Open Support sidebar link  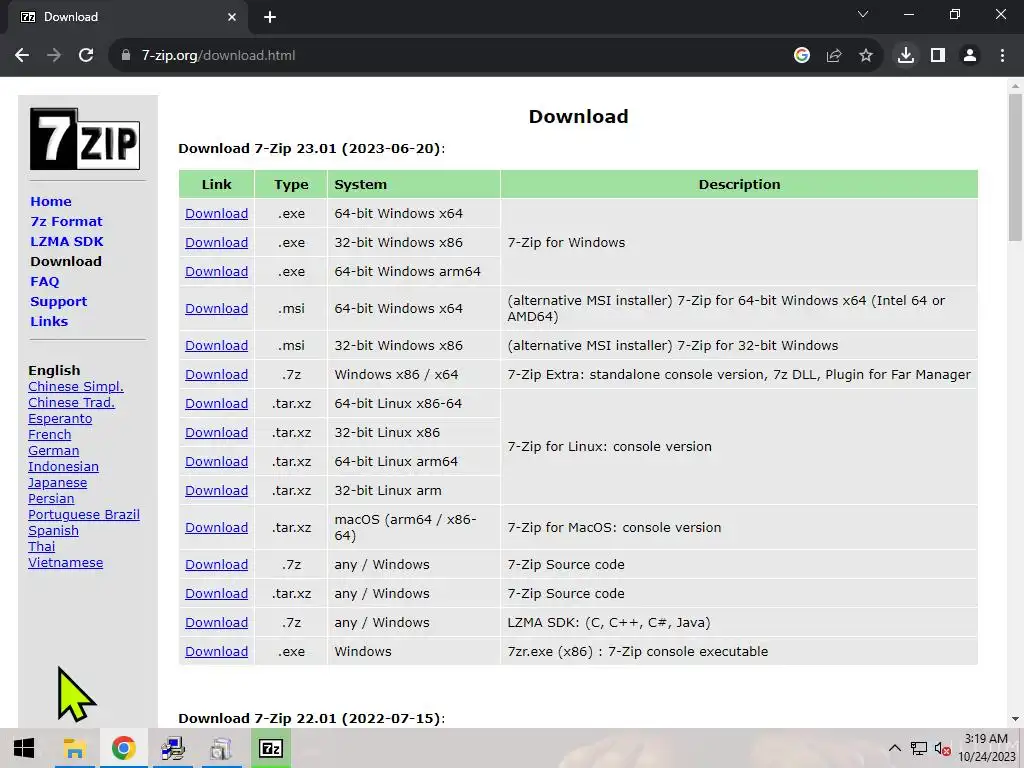pos(58,302)
